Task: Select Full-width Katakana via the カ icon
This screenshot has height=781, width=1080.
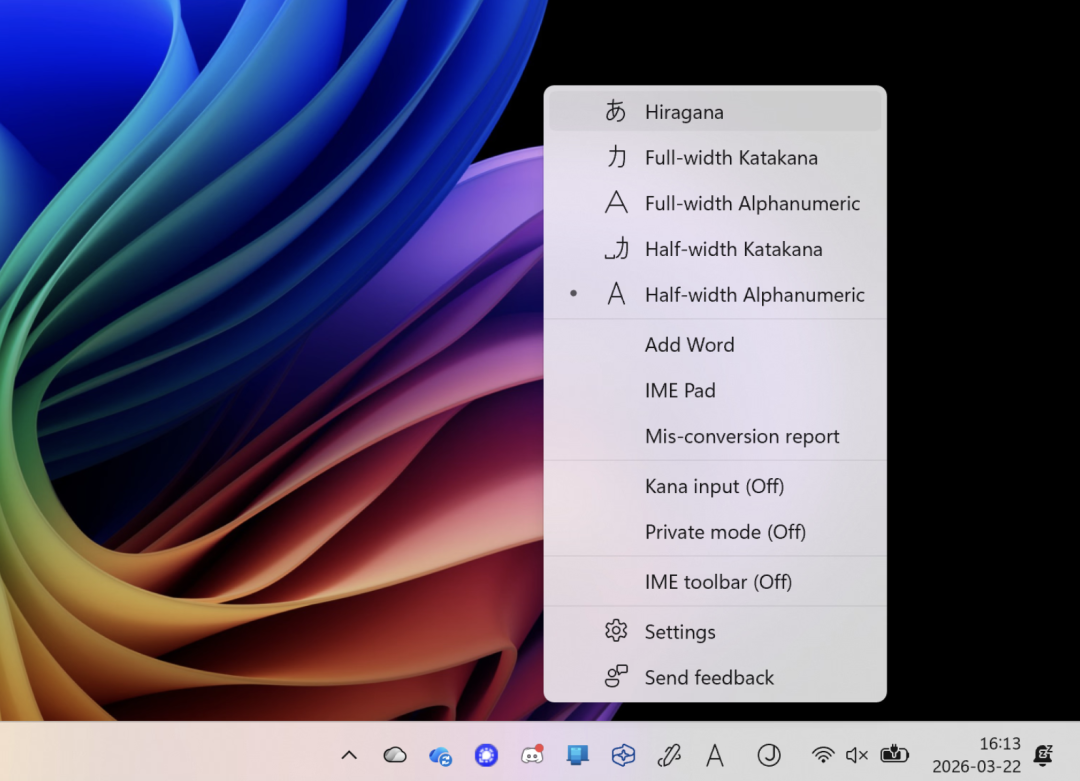Action: point(618,158)
